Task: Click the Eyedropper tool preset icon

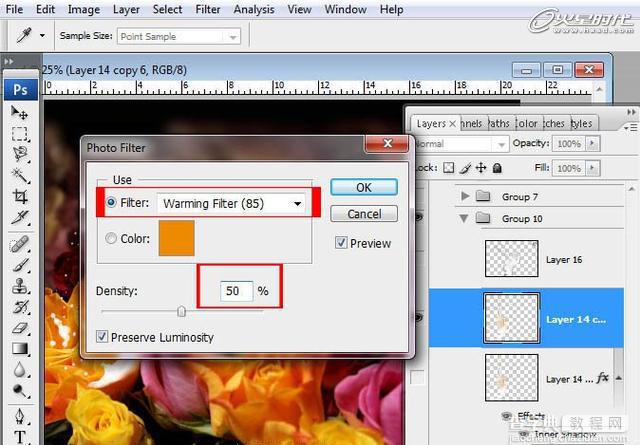Action: 24,36
